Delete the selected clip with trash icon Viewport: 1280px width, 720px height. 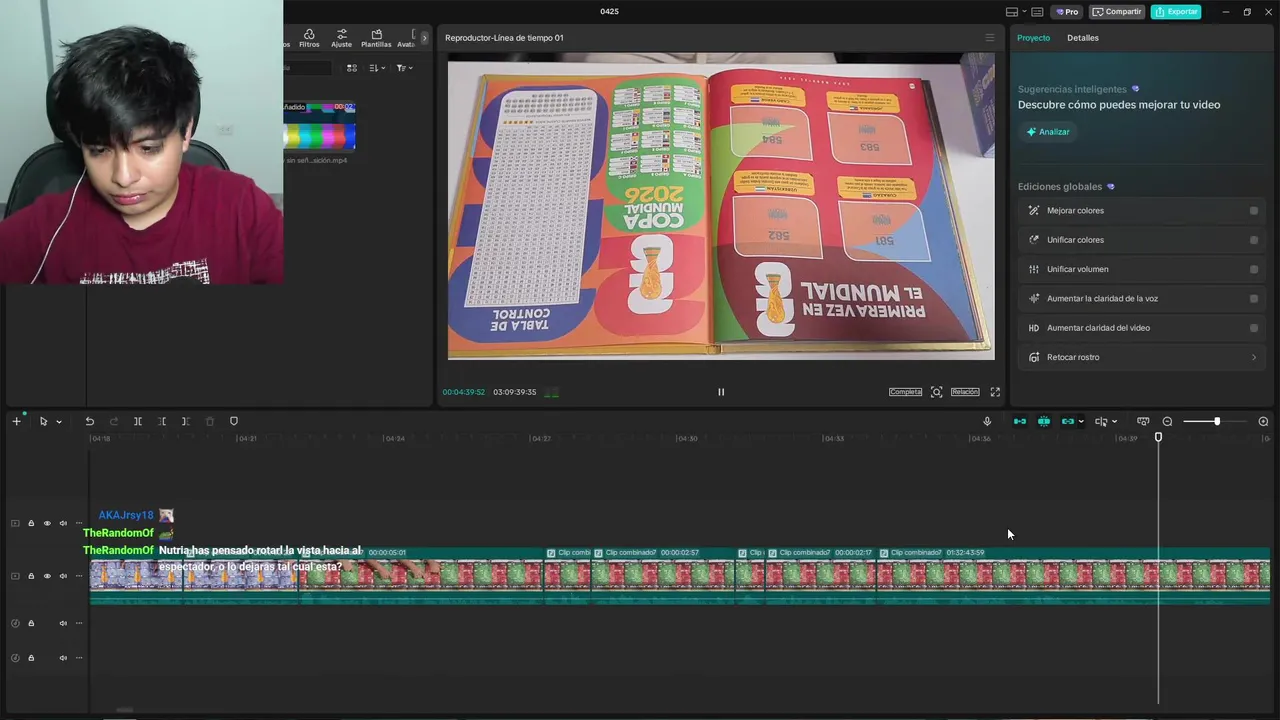210,421
